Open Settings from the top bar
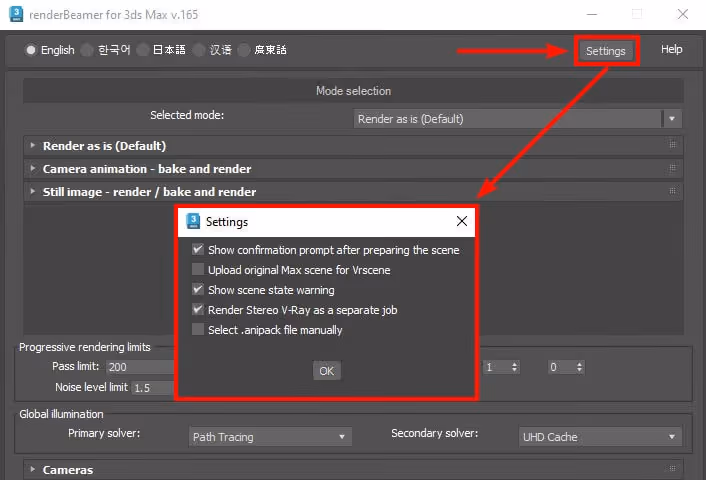 pos(606,51)
